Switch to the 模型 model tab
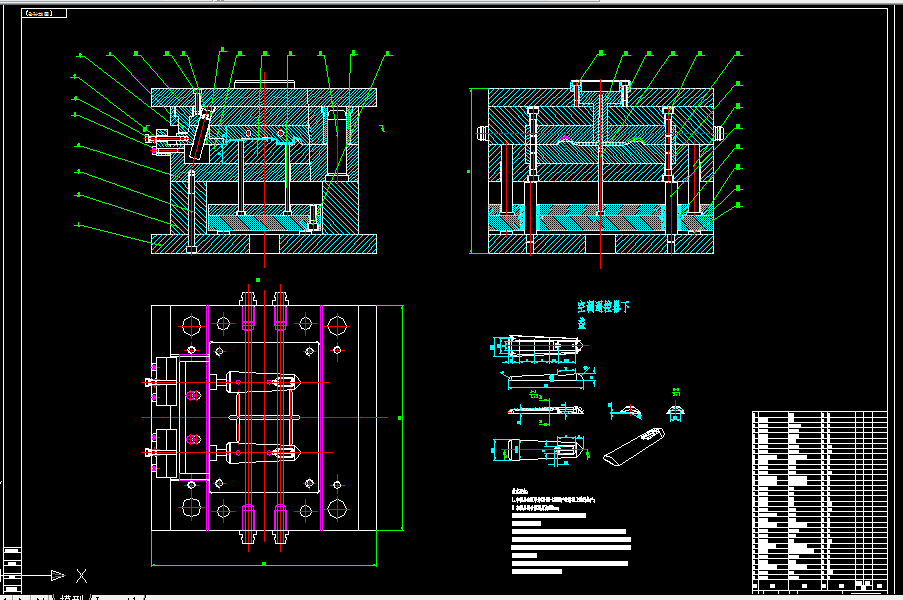Screen dimensions: 903x600 (x=71, y=597)
